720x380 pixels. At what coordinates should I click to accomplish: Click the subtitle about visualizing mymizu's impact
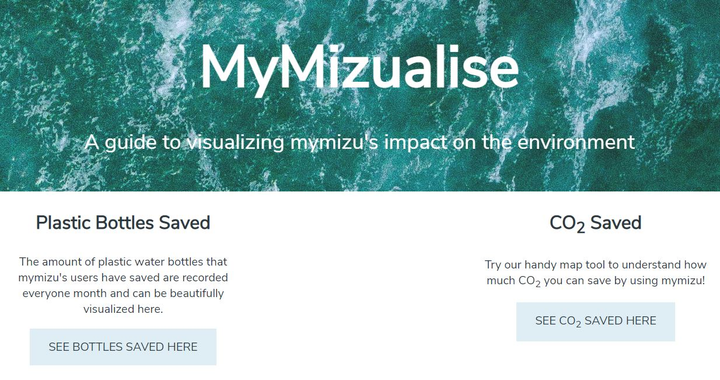[x=360, y=142]
